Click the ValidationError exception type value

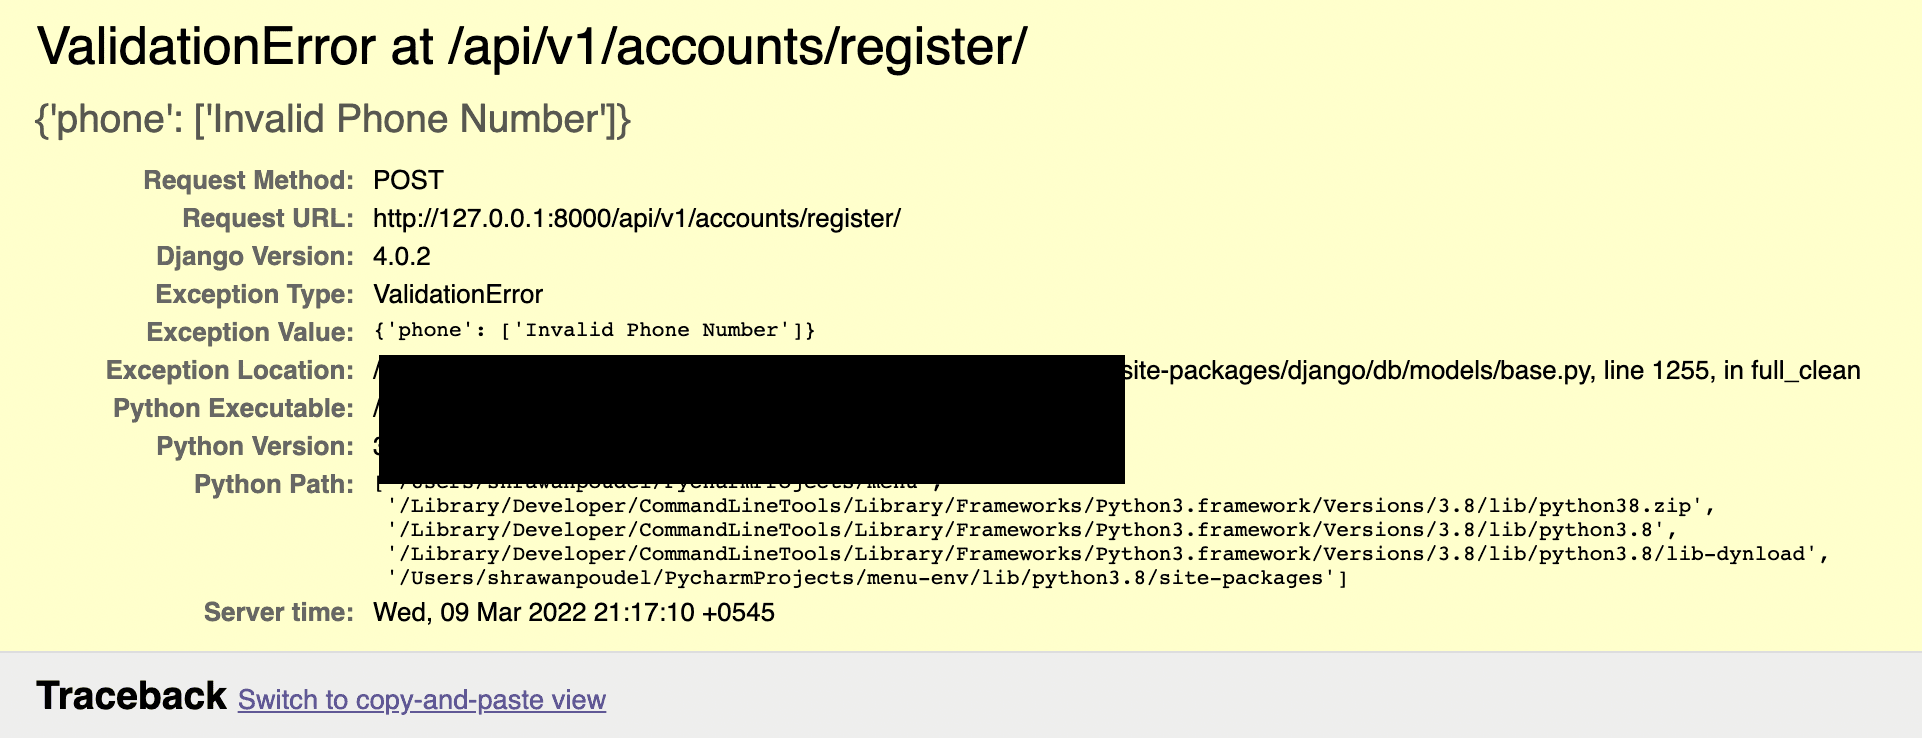(x=457, y=295)
